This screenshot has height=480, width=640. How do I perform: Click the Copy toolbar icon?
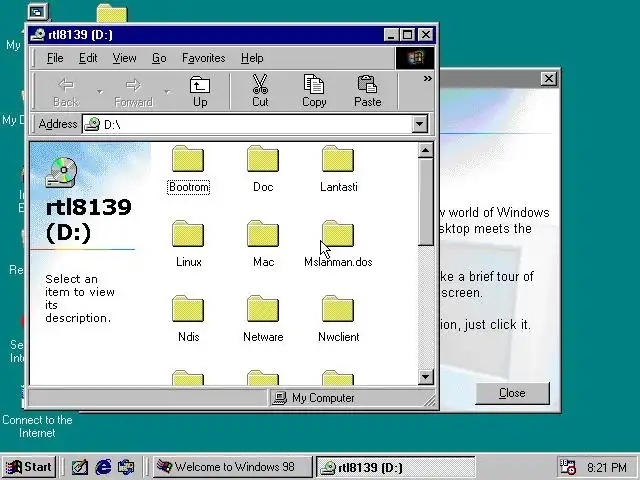click(x=313, y=84)
